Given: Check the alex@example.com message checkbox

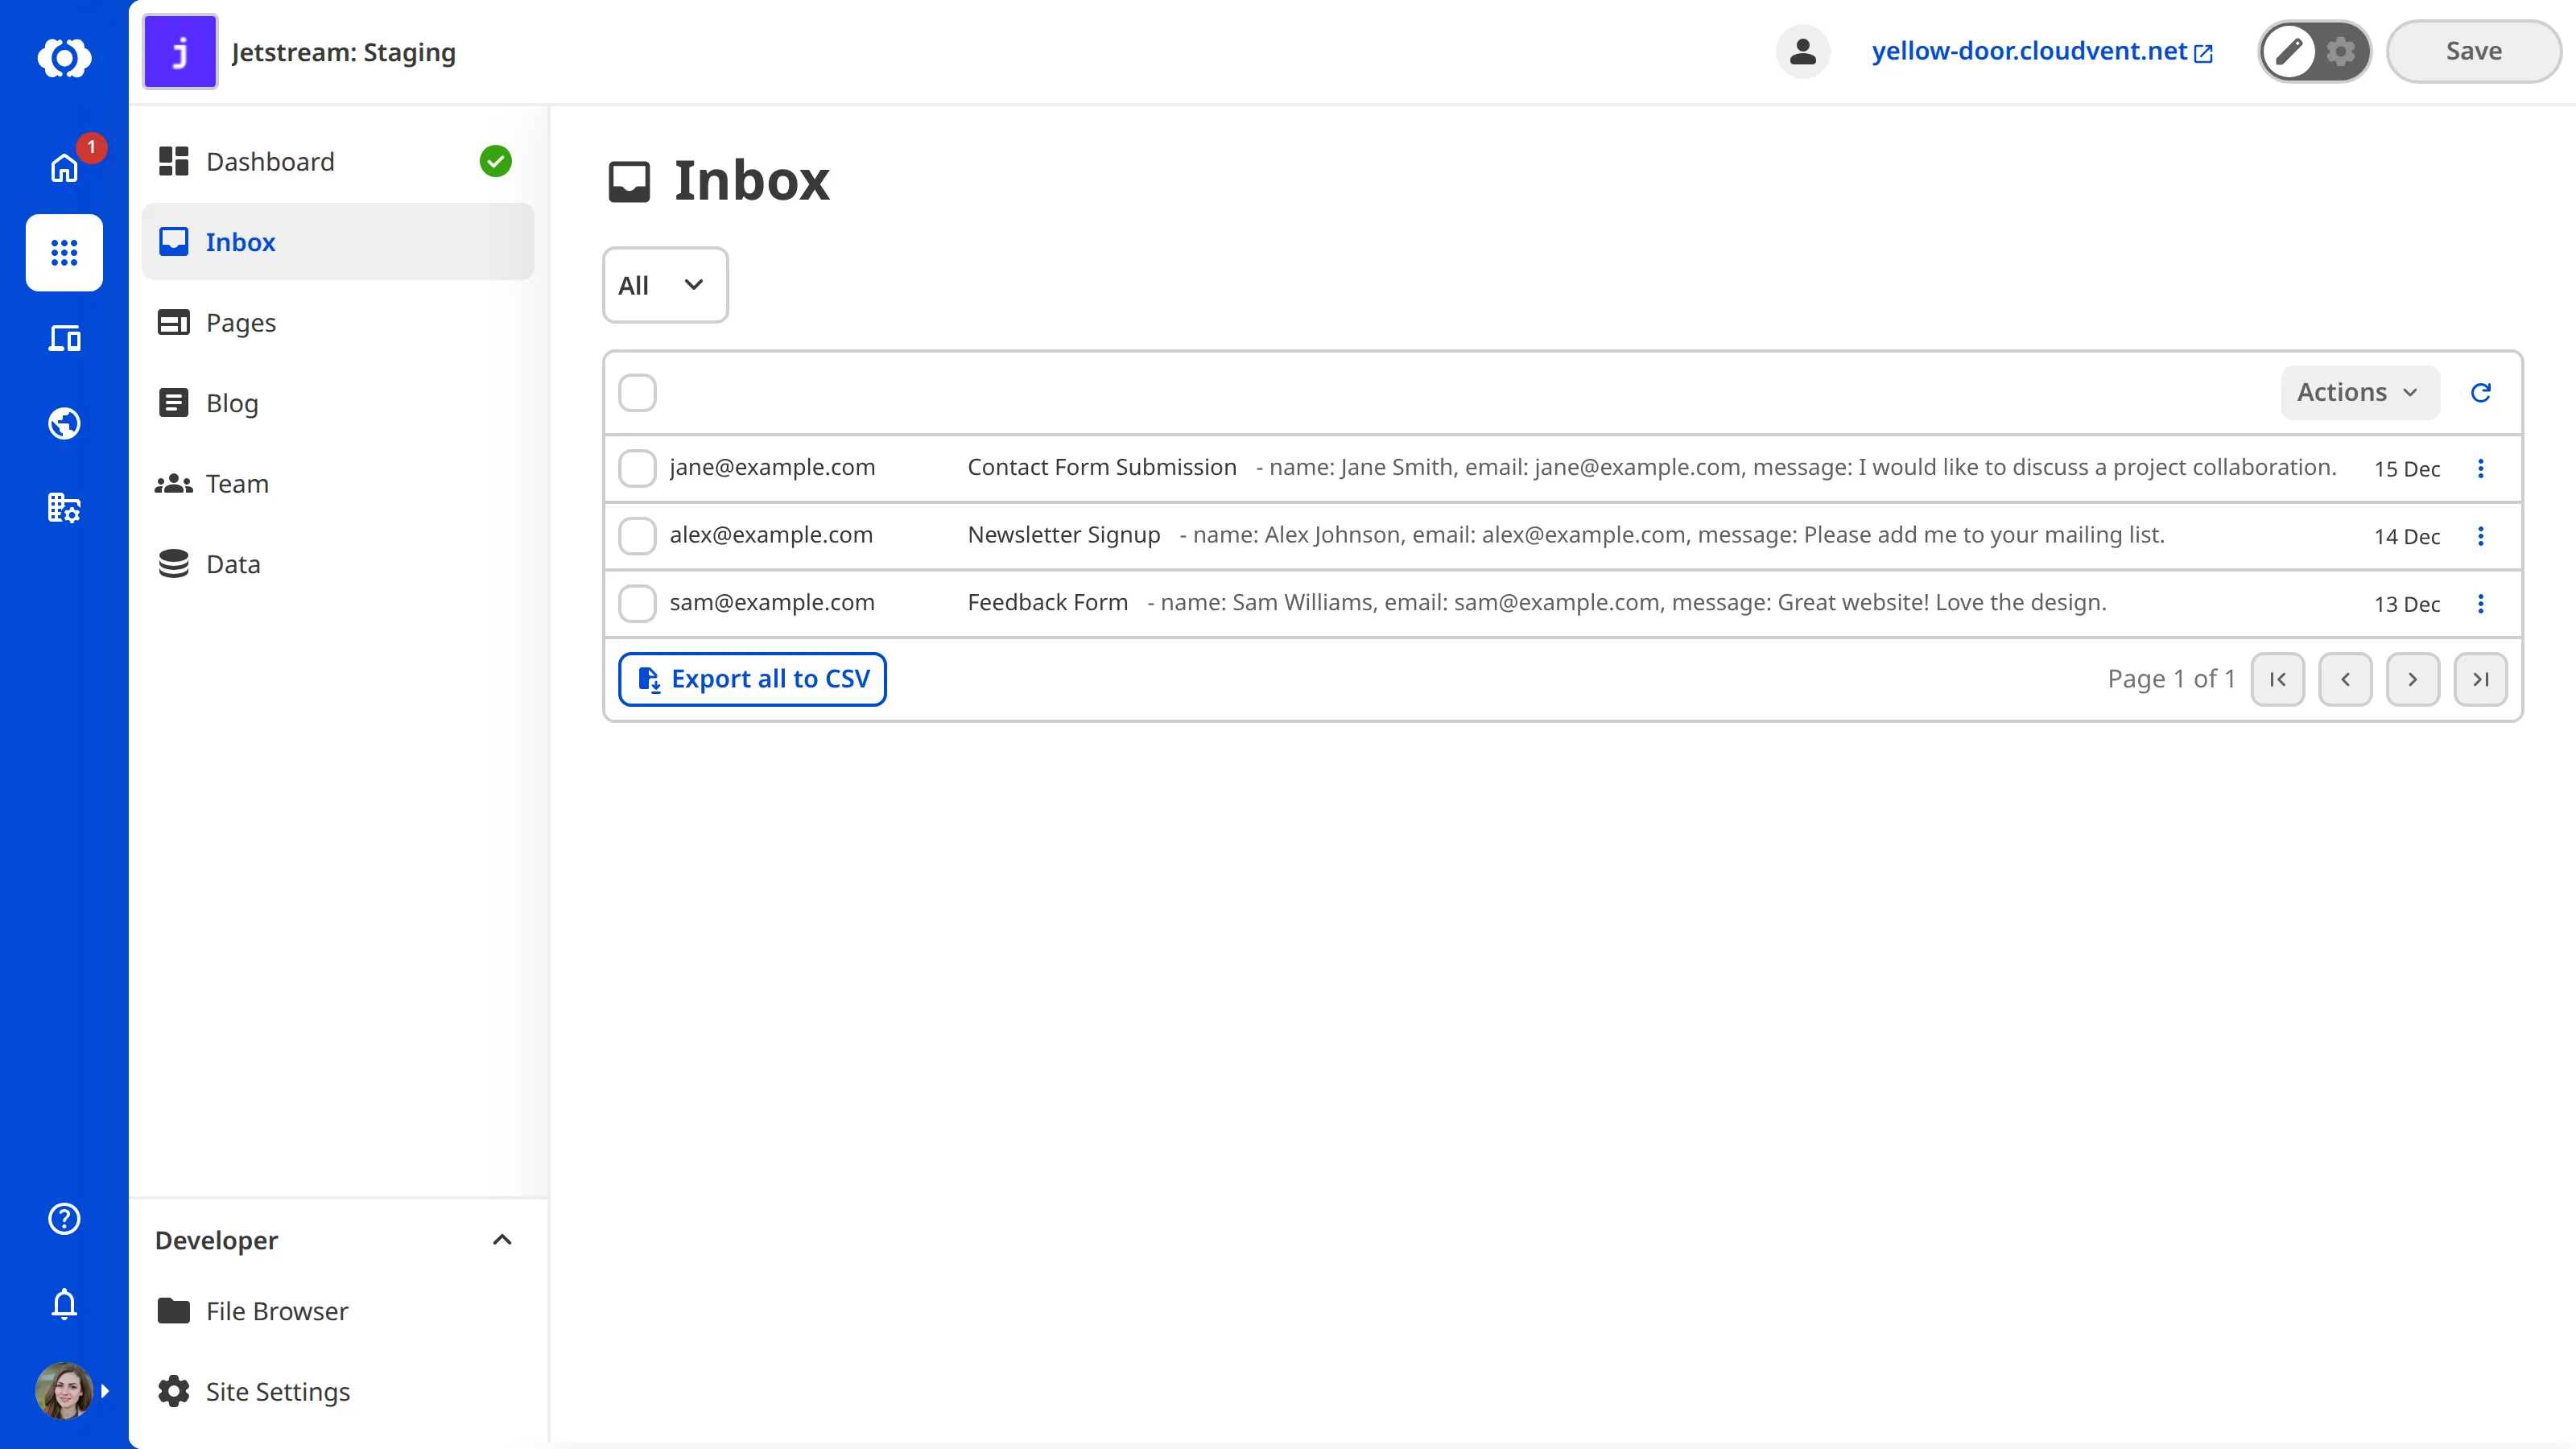Looking at the screenshot, I should coord(637,536).
